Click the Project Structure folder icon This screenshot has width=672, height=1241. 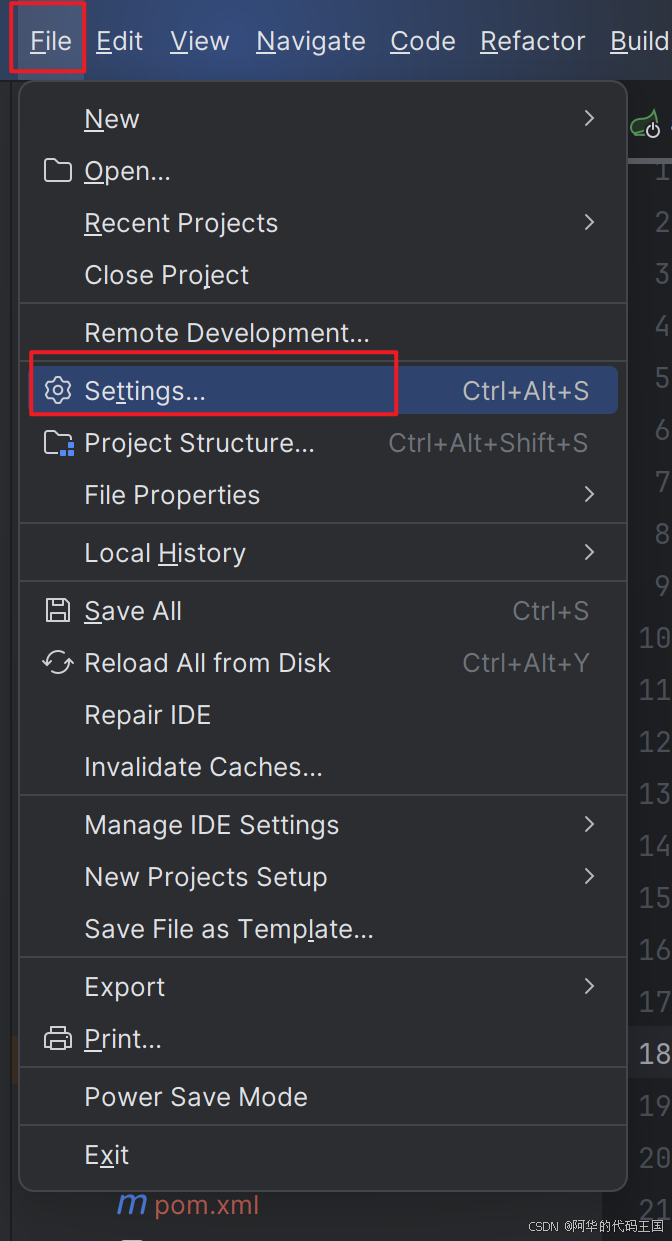59,443
